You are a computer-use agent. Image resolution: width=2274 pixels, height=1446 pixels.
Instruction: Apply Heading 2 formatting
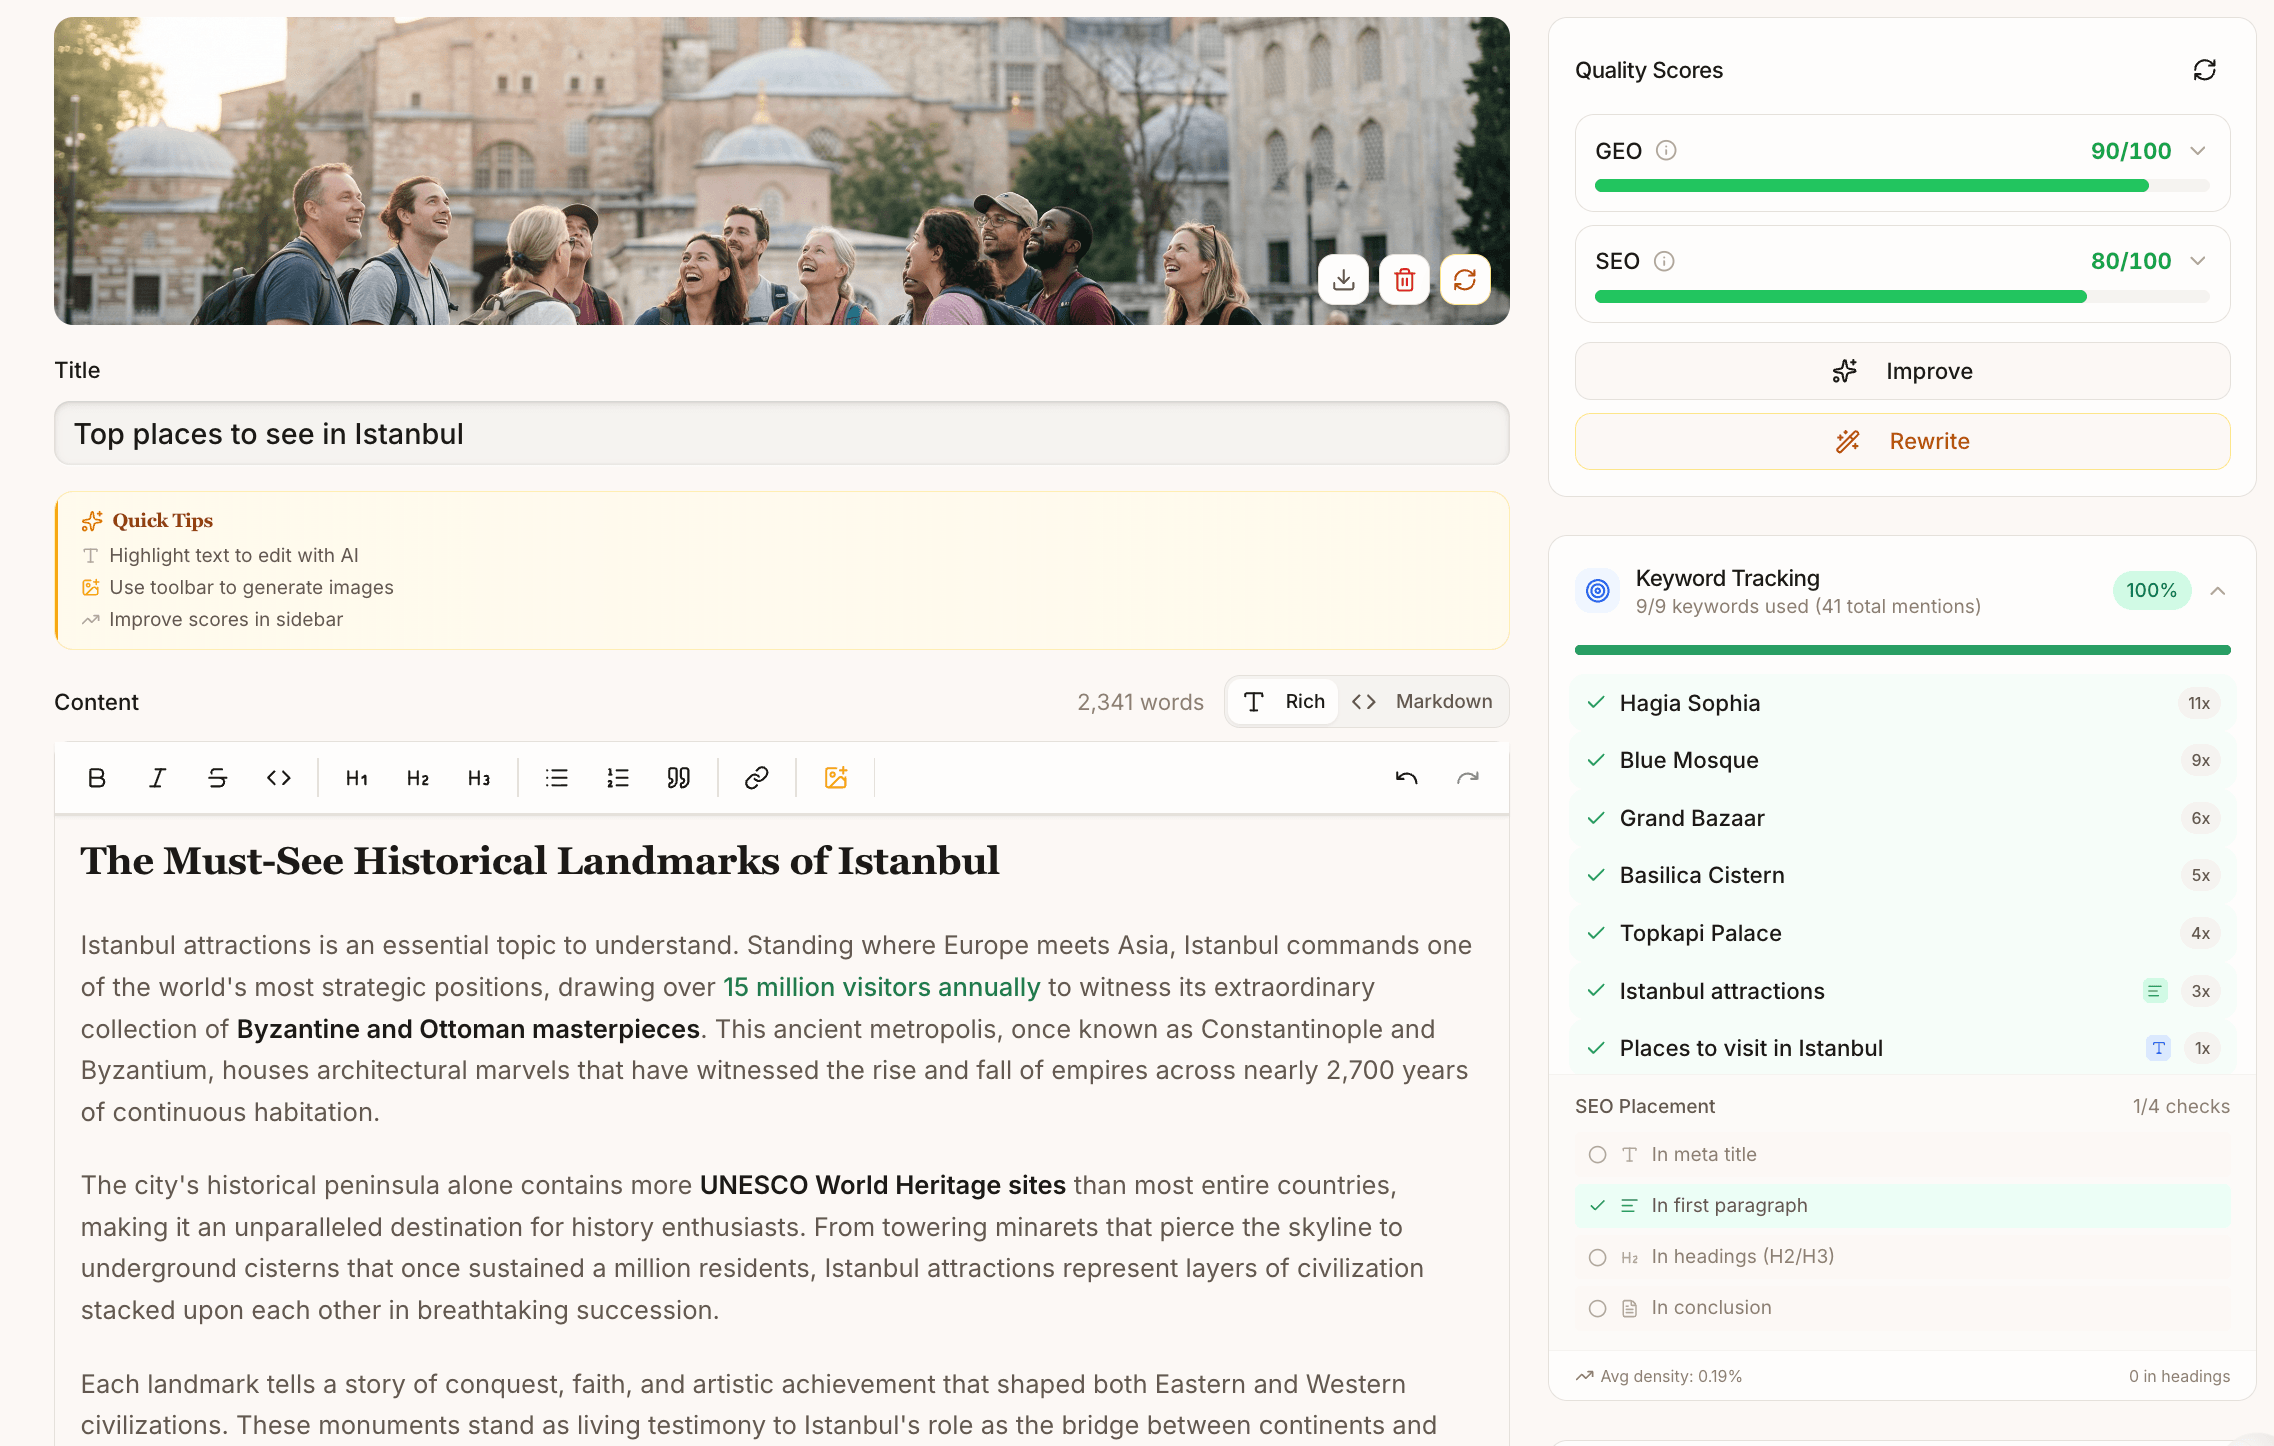[417, 777]
